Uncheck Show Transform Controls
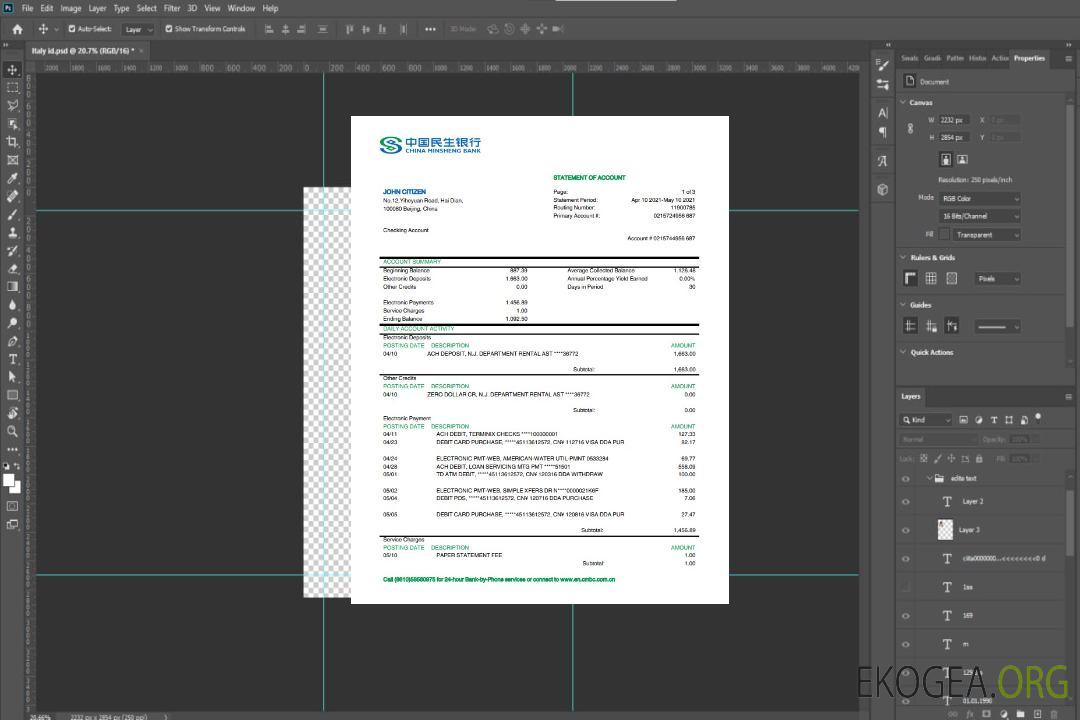Viewport: 1080px width, 720px height. (x=169, y=29)
